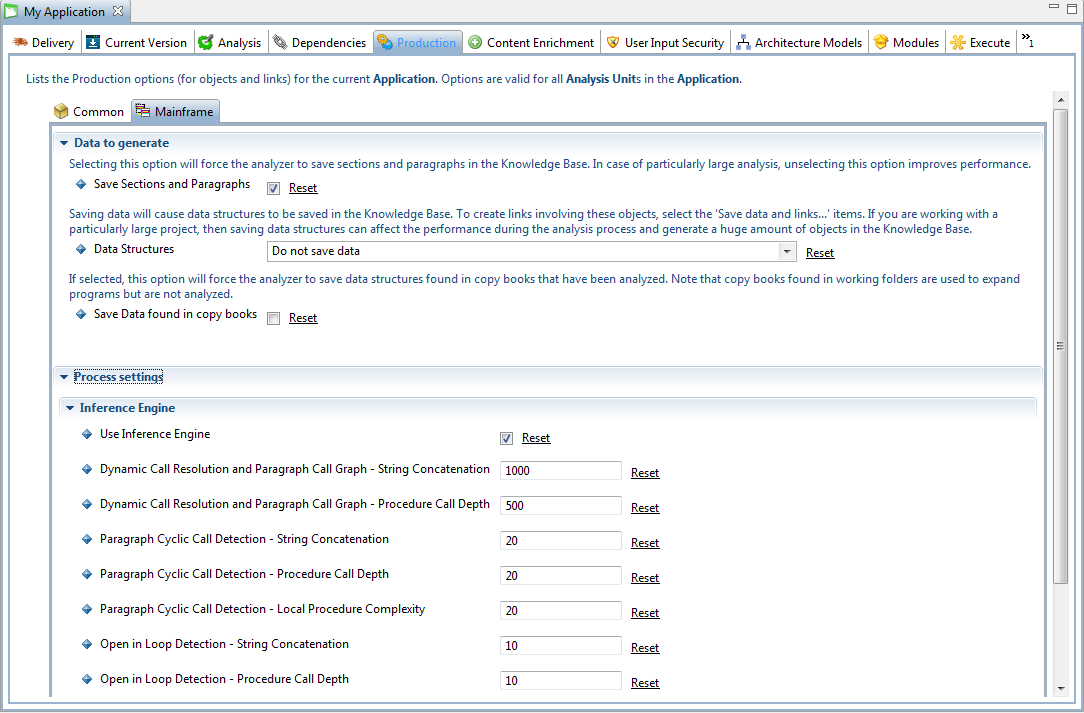Open the Data Structures dropdown
The image size is (1084, 713).
(787, 252)
